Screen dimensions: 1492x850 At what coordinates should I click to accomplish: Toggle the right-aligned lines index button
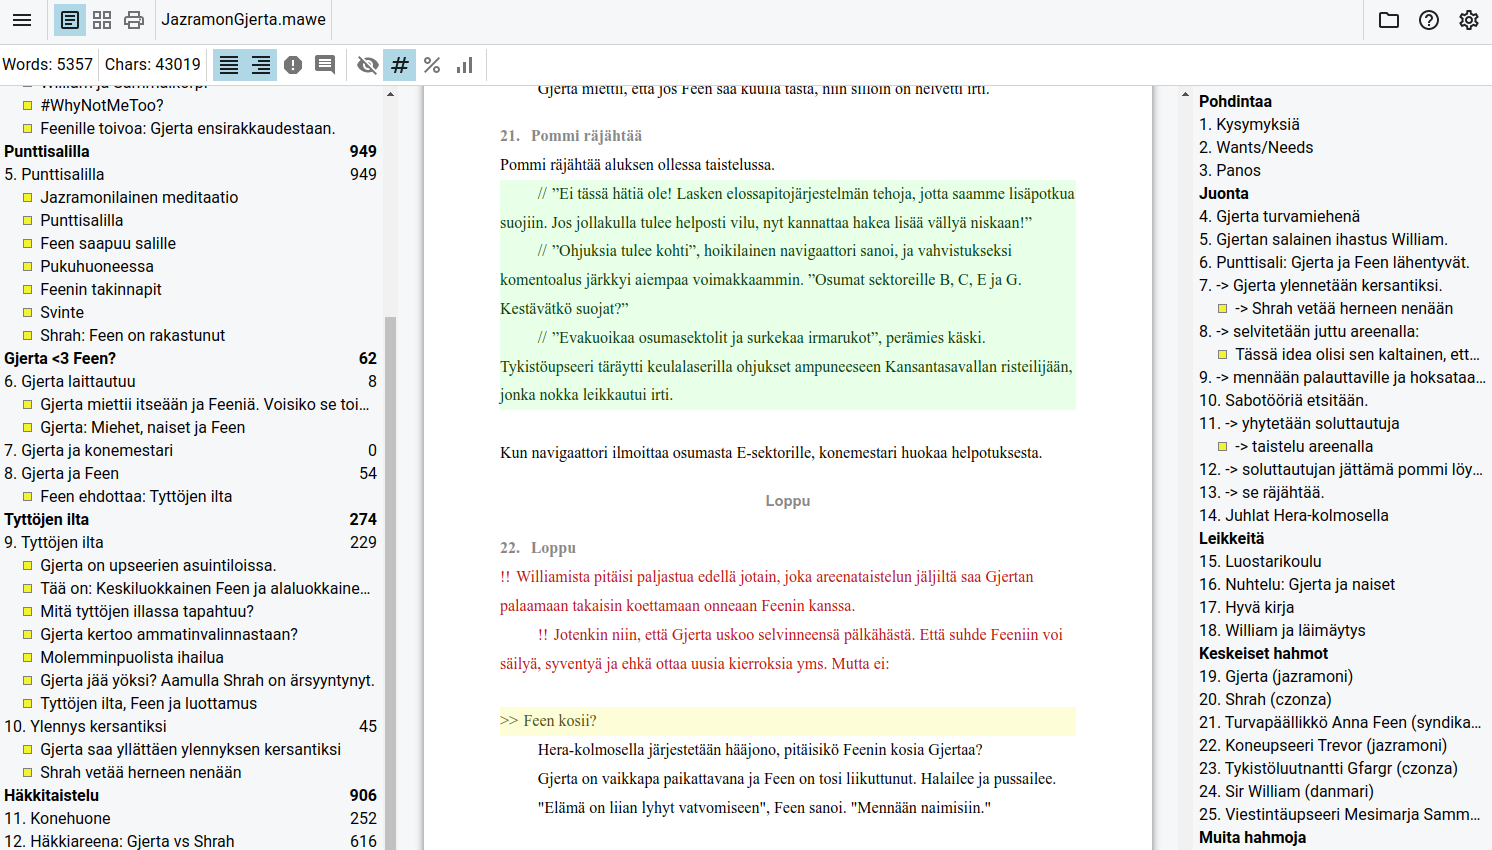click(261, 65)
